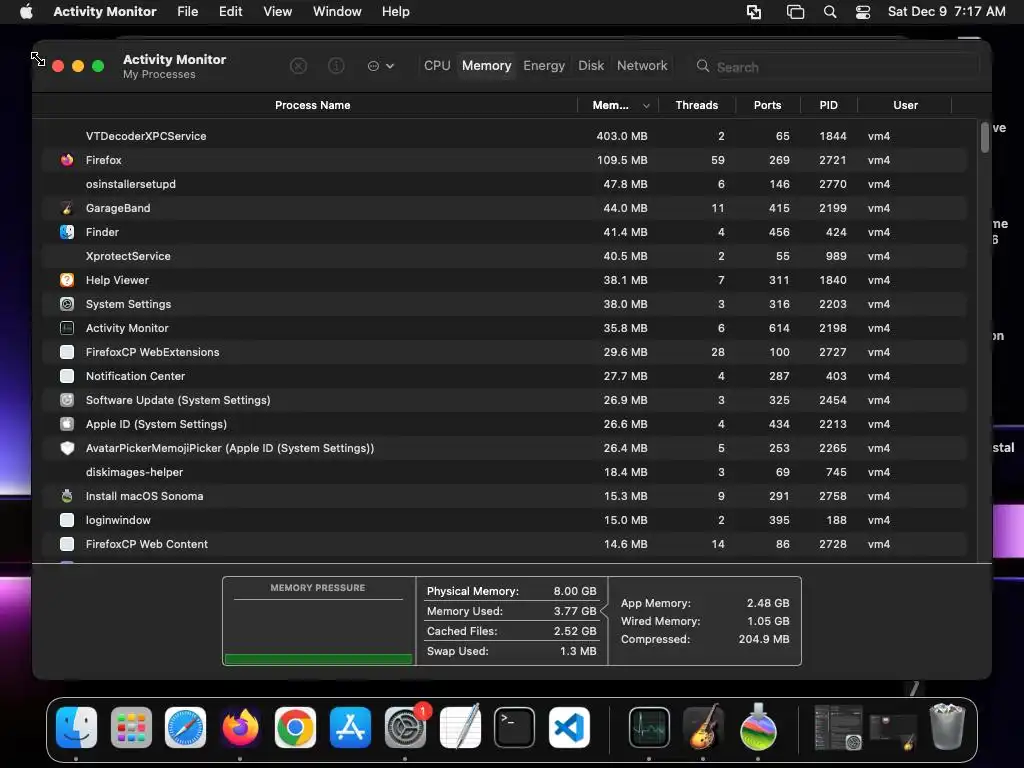Launch Google Chrome from the Dock
The image size is (1024, 768).
[x=295, y=728]
